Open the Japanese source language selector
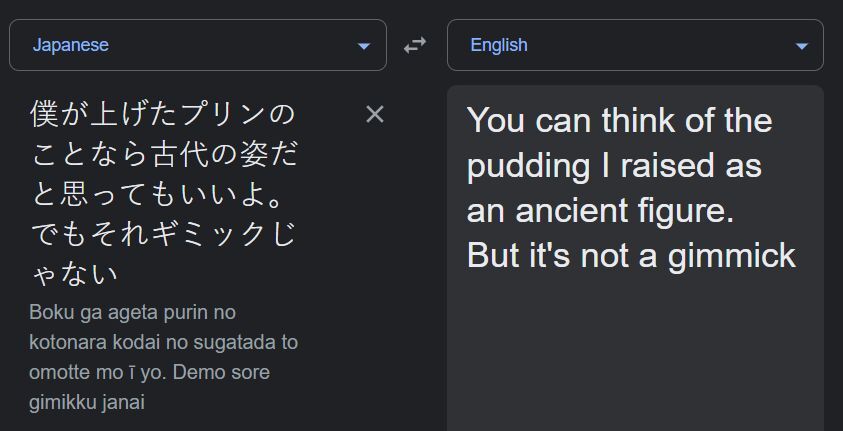843x431 pixels. [197, 45]
